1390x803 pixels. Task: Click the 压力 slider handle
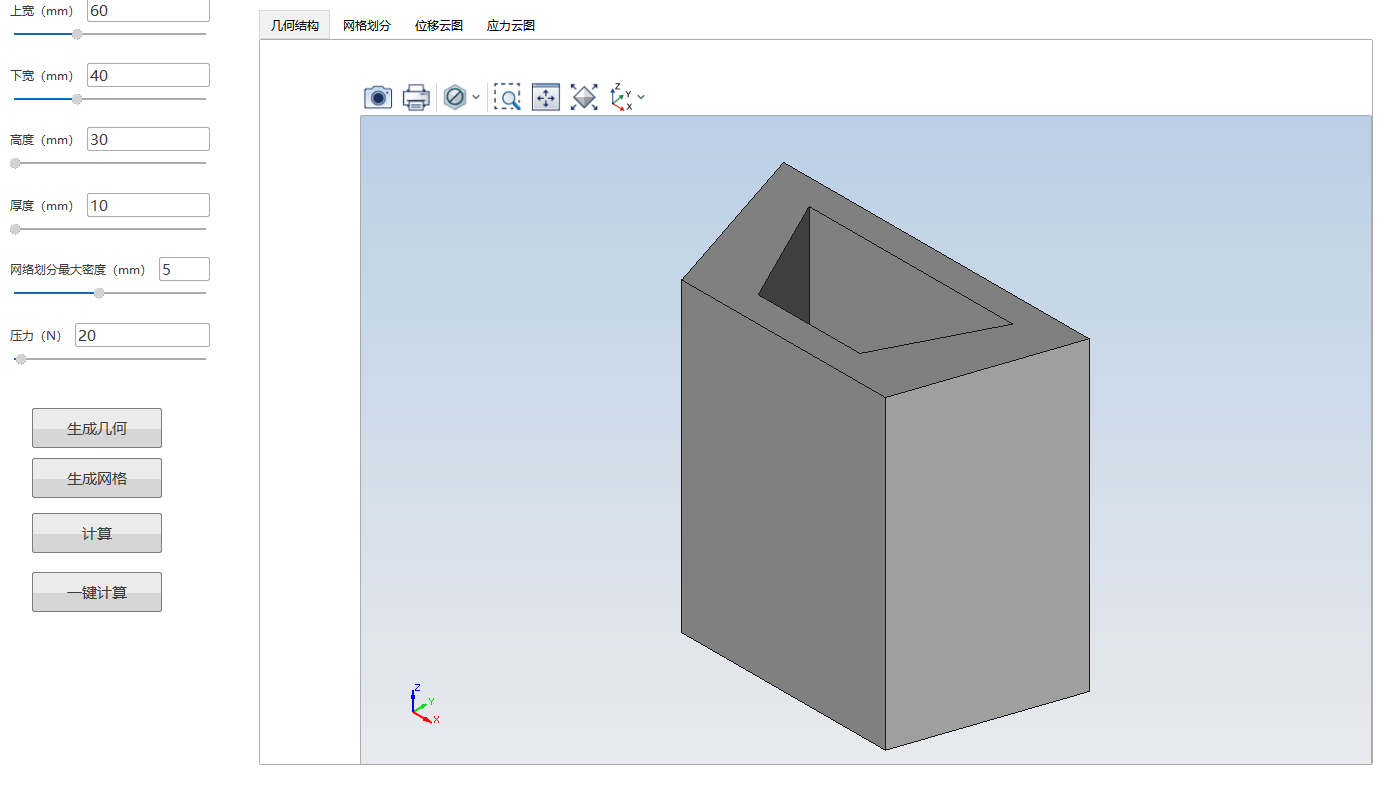tap(21, 359)
